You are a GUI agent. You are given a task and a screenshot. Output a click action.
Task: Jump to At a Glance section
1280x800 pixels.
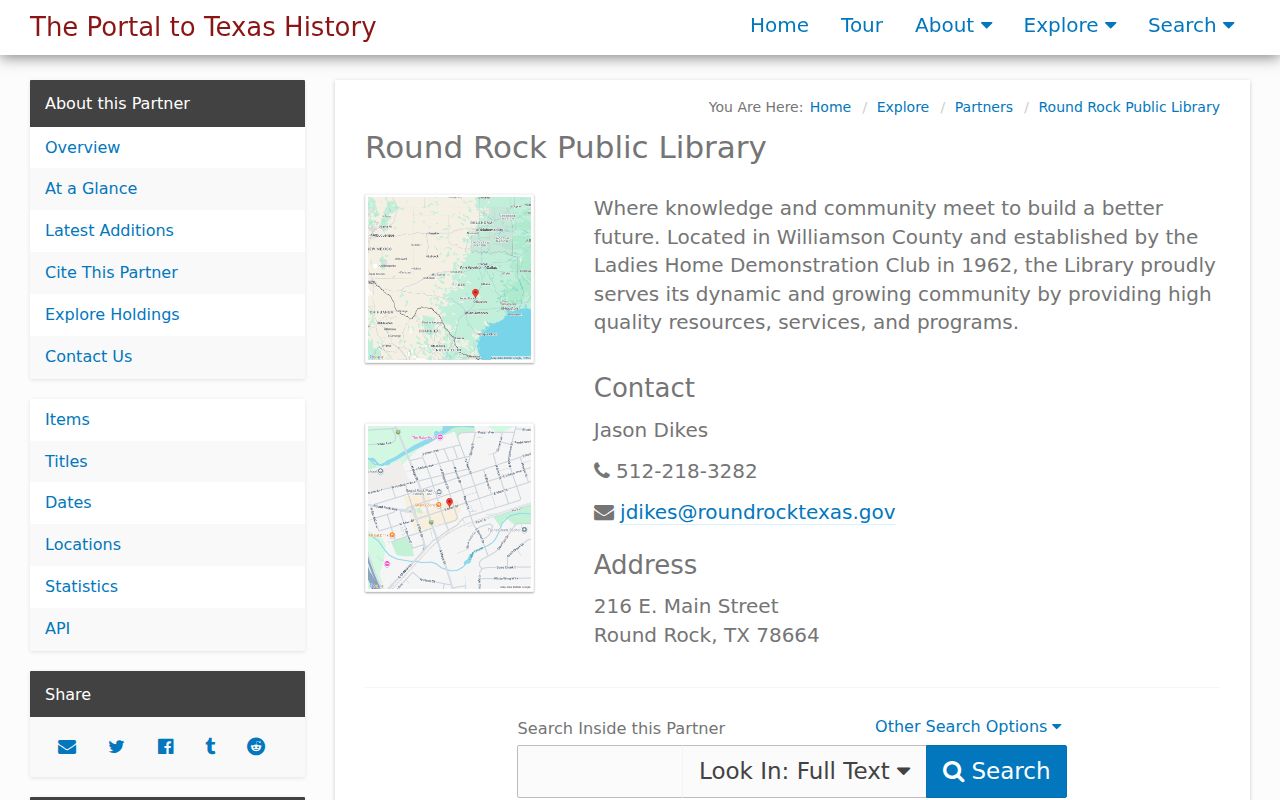click(167, 189)
